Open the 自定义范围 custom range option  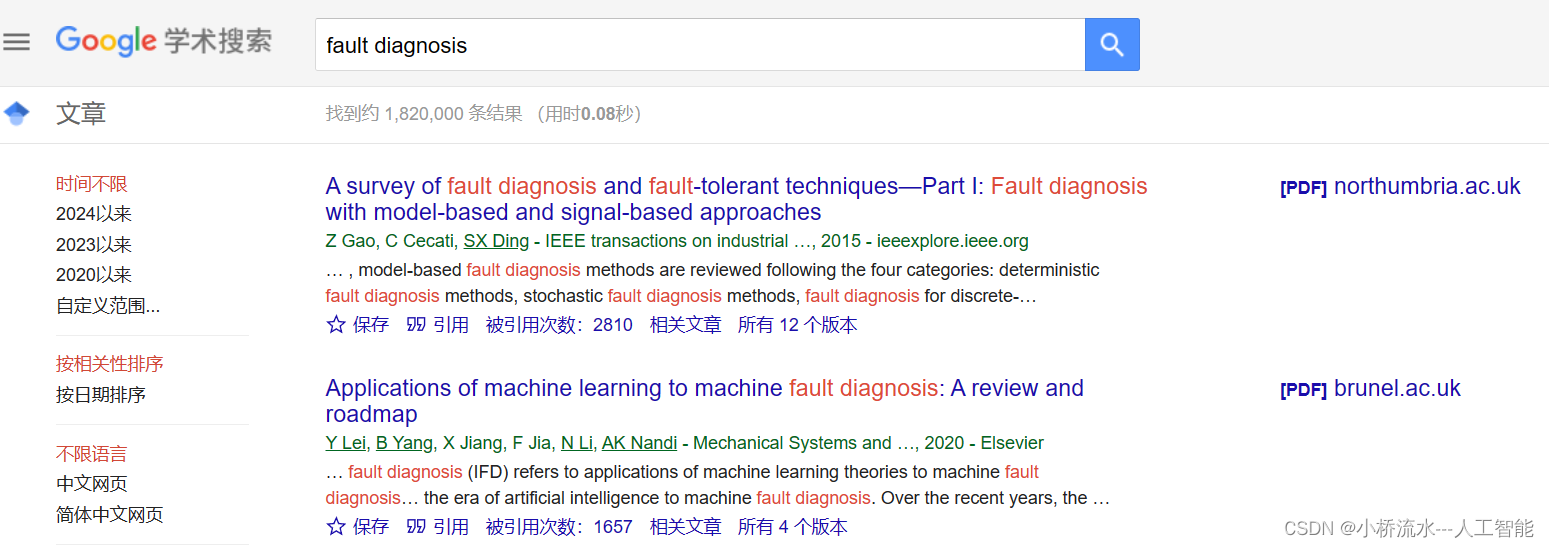pos(108,306)
